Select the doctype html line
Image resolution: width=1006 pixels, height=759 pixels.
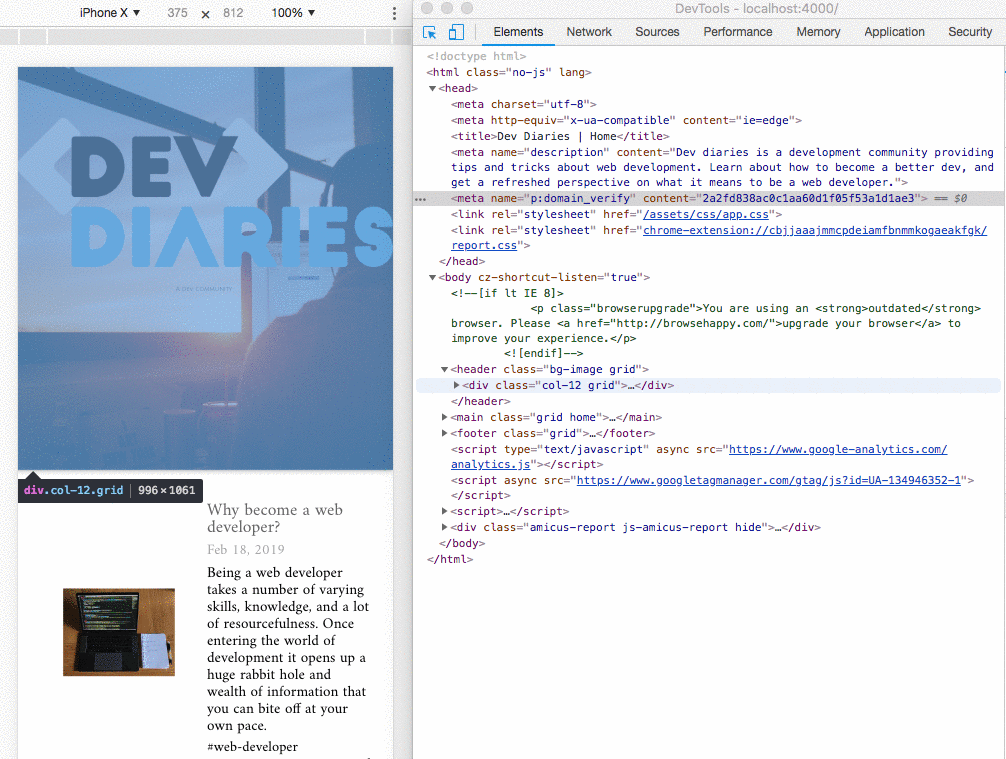coord(476,56)
